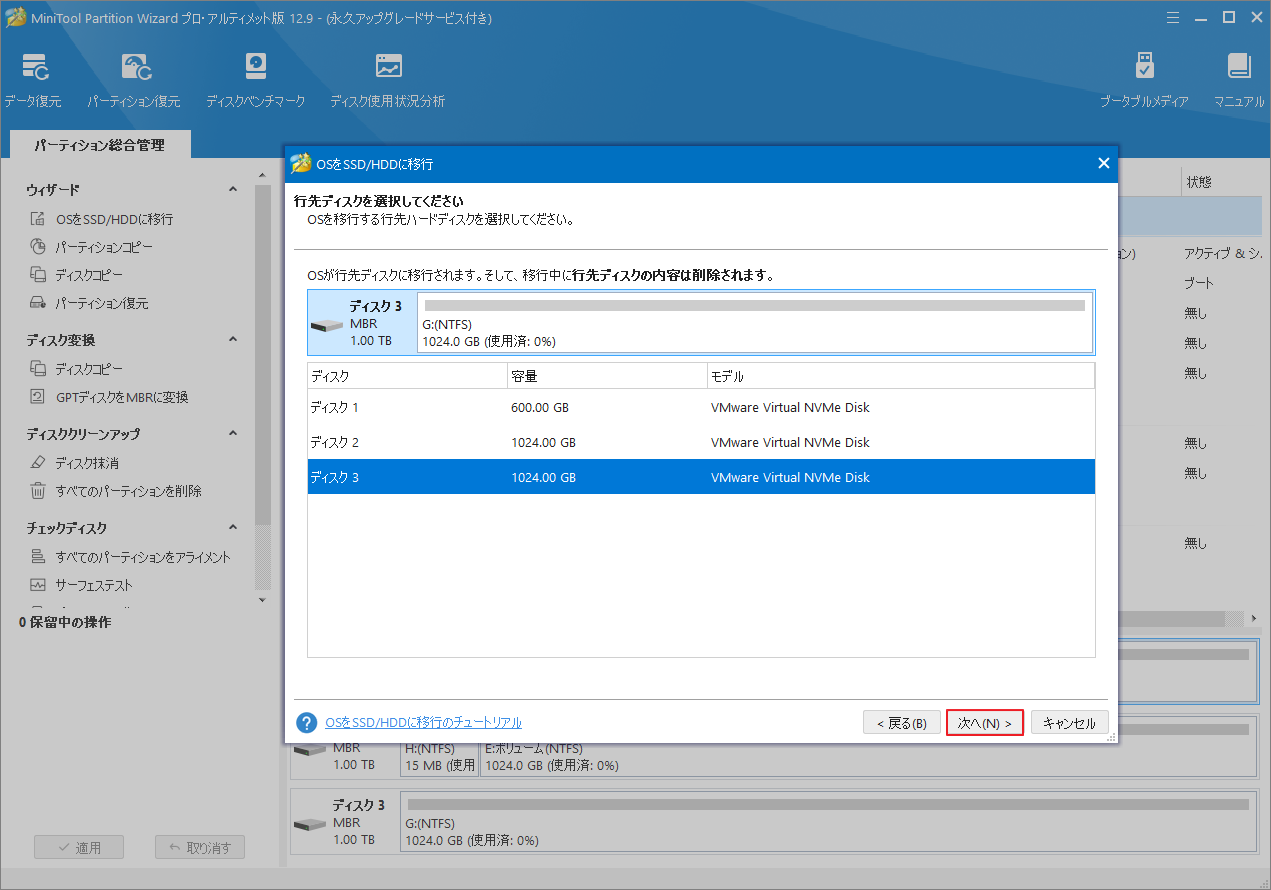Select パーティション復元 in sidebar
The image size is (1271, 890).
click(89, 303)
